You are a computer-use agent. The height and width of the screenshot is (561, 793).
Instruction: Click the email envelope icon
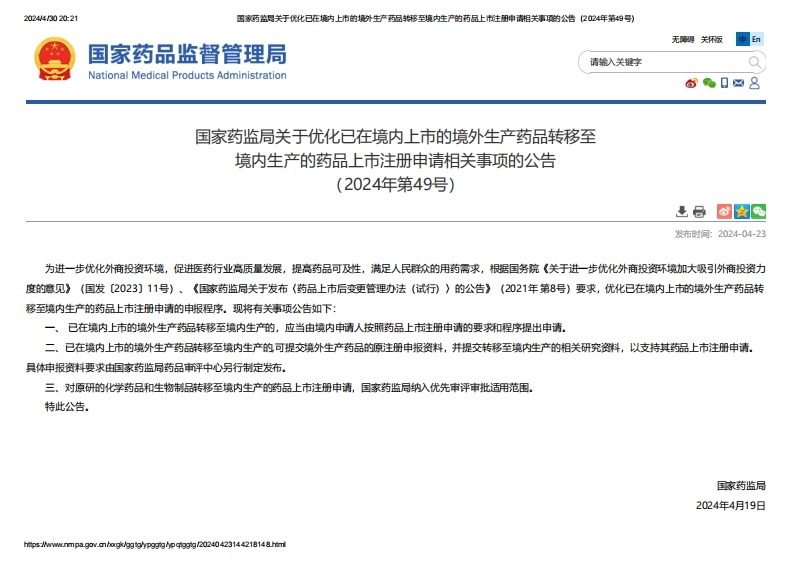click(x=739, y=83)
